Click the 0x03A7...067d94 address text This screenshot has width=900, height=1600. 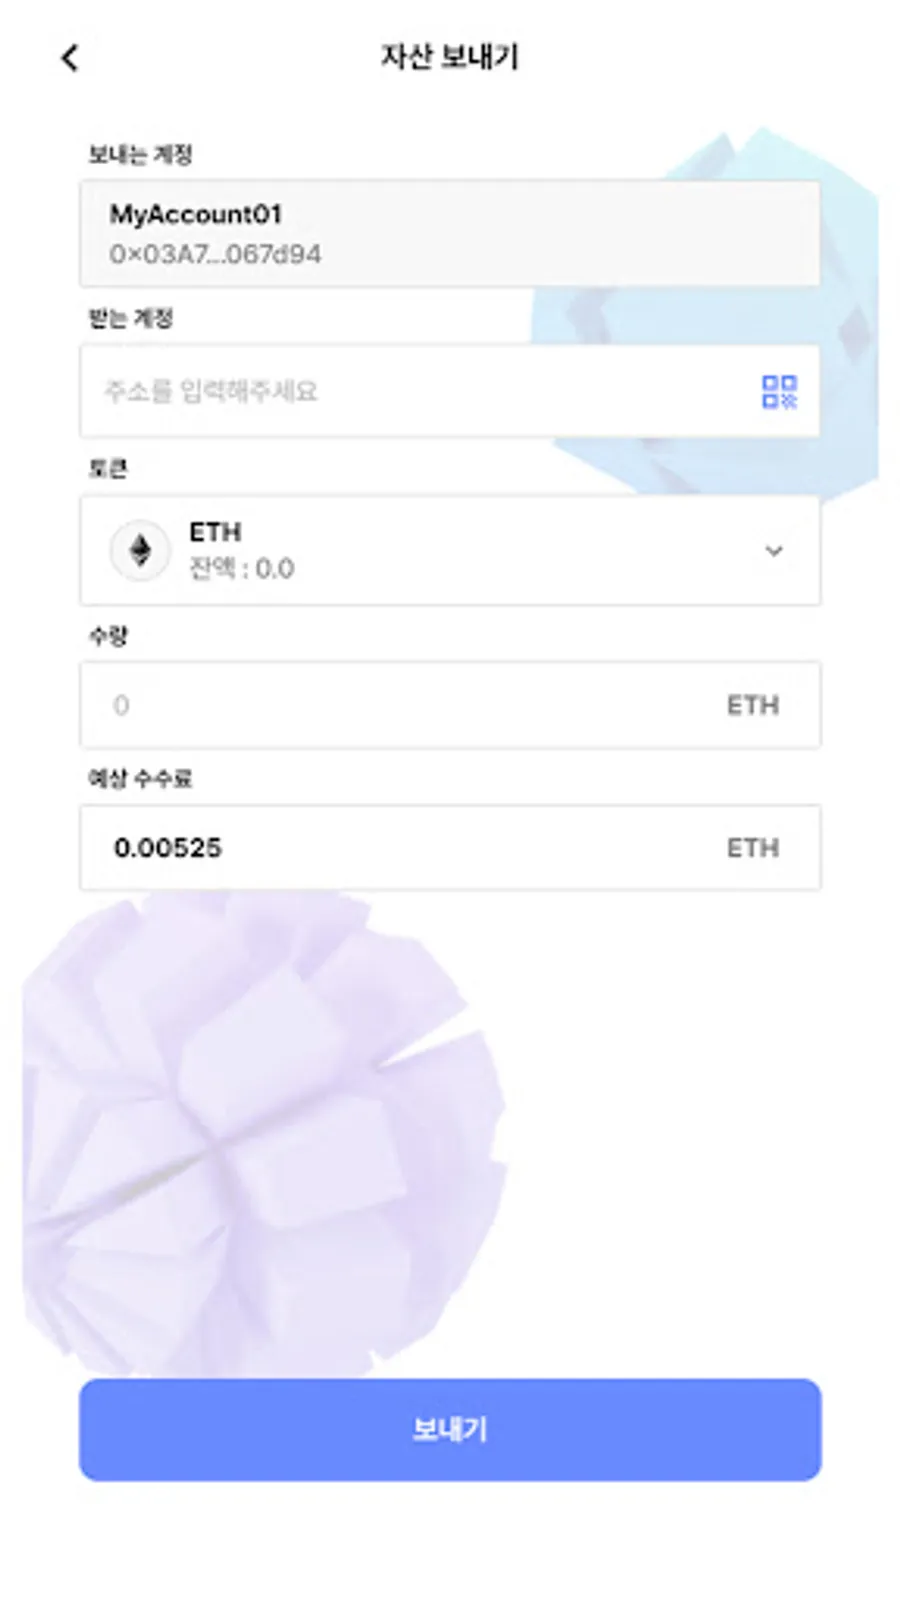pos(215,254)
